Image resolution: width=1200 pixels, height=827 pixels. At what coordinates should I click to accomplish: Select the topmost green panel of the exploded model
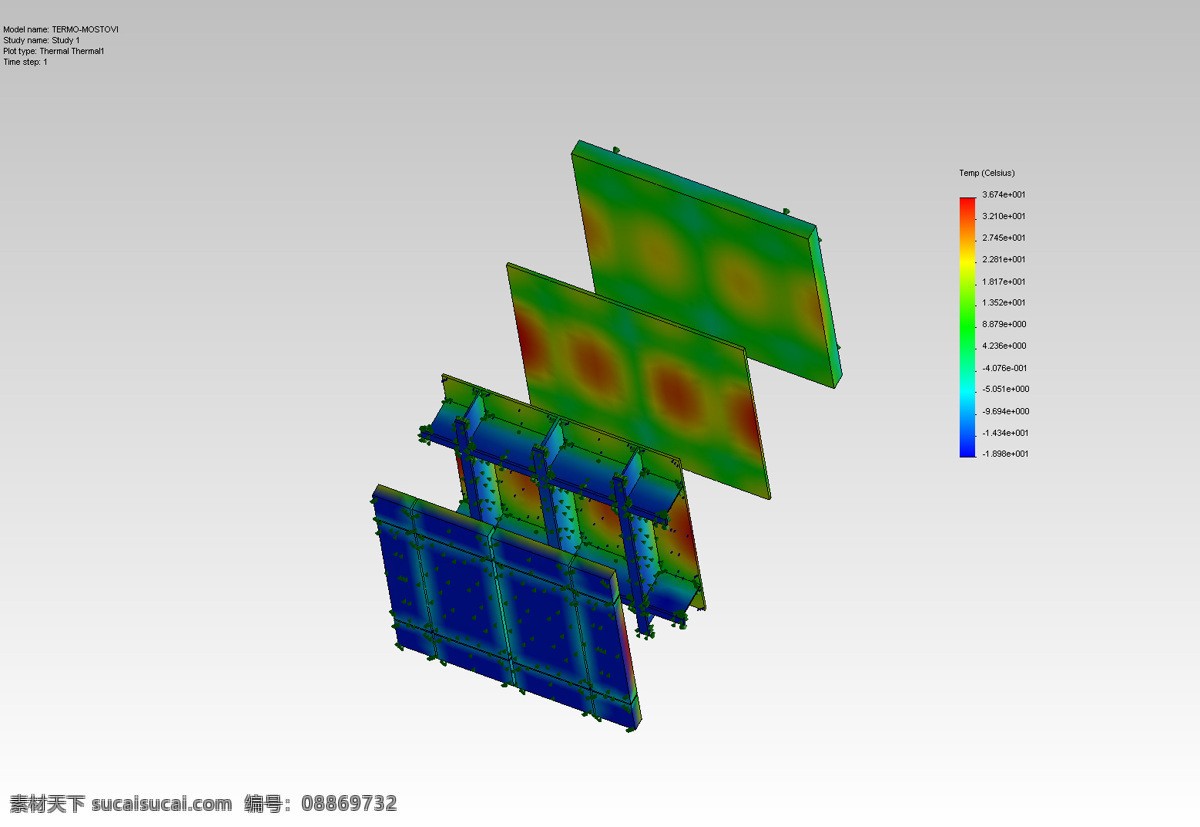tap(707, 263)
